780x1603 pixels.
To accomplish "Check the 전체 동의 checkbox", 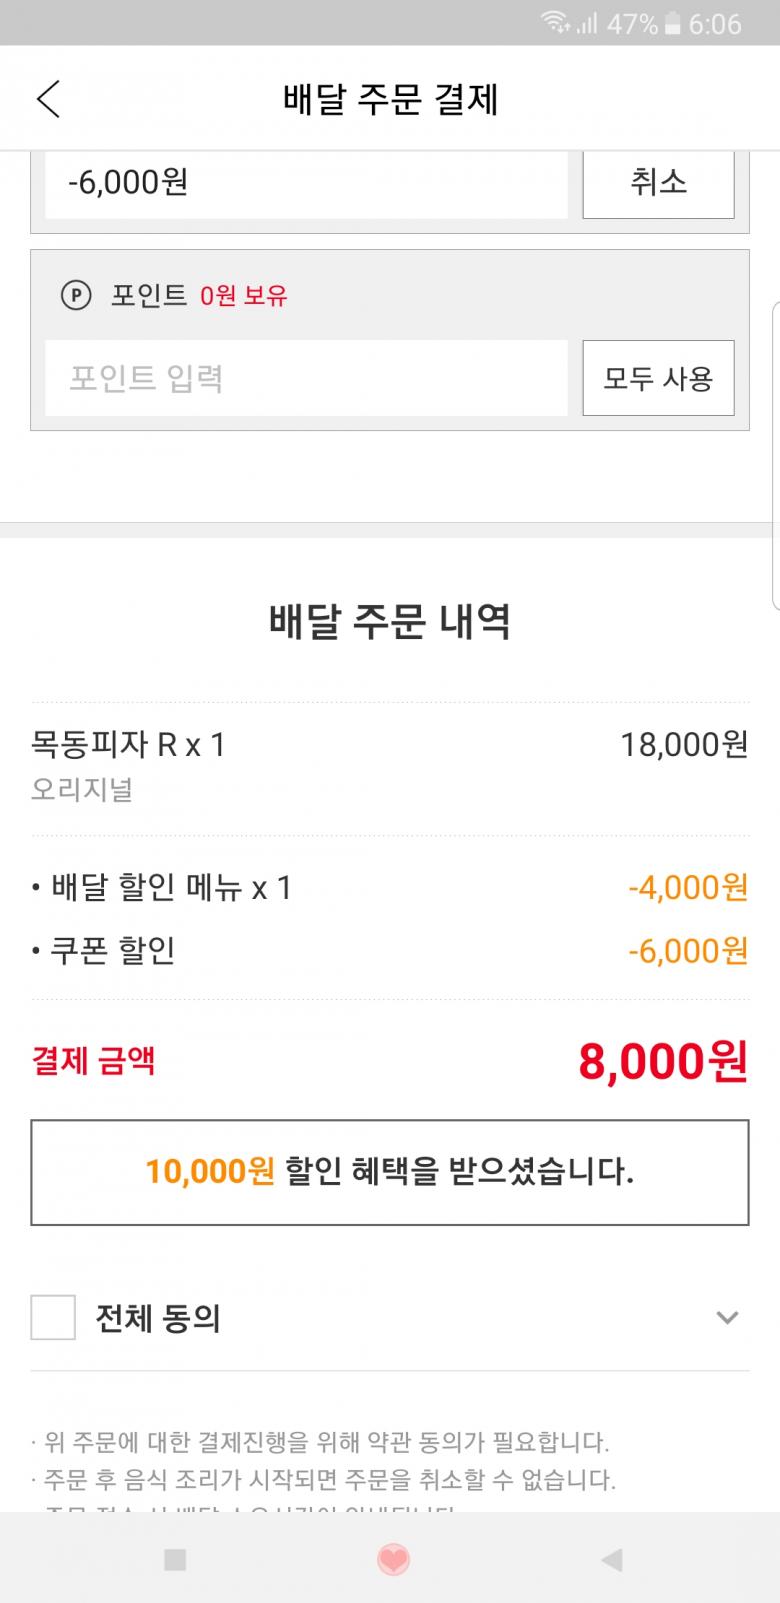I will (53, 1317).
